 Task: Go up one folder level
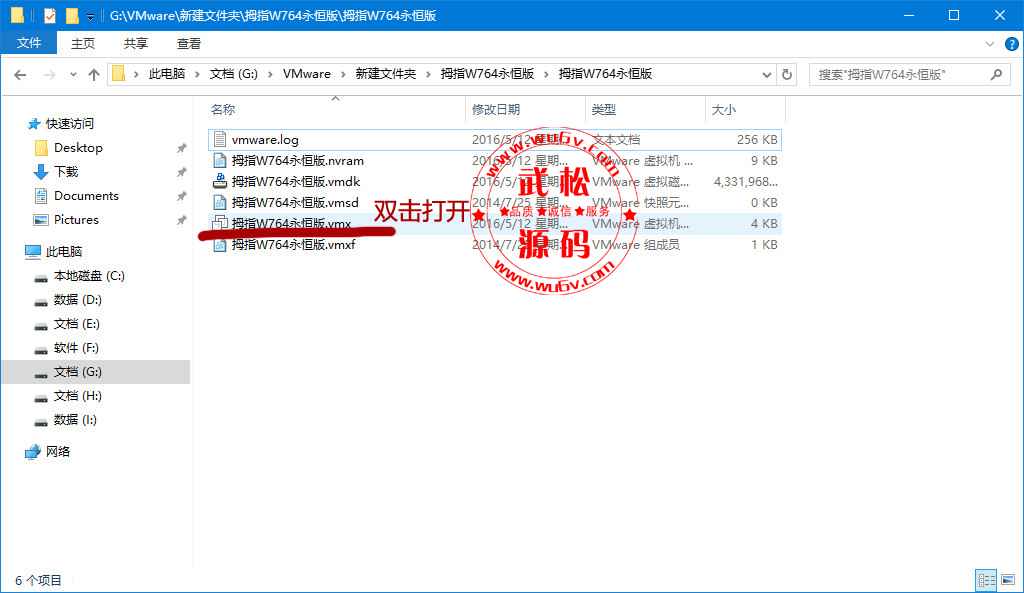point(94,74)
